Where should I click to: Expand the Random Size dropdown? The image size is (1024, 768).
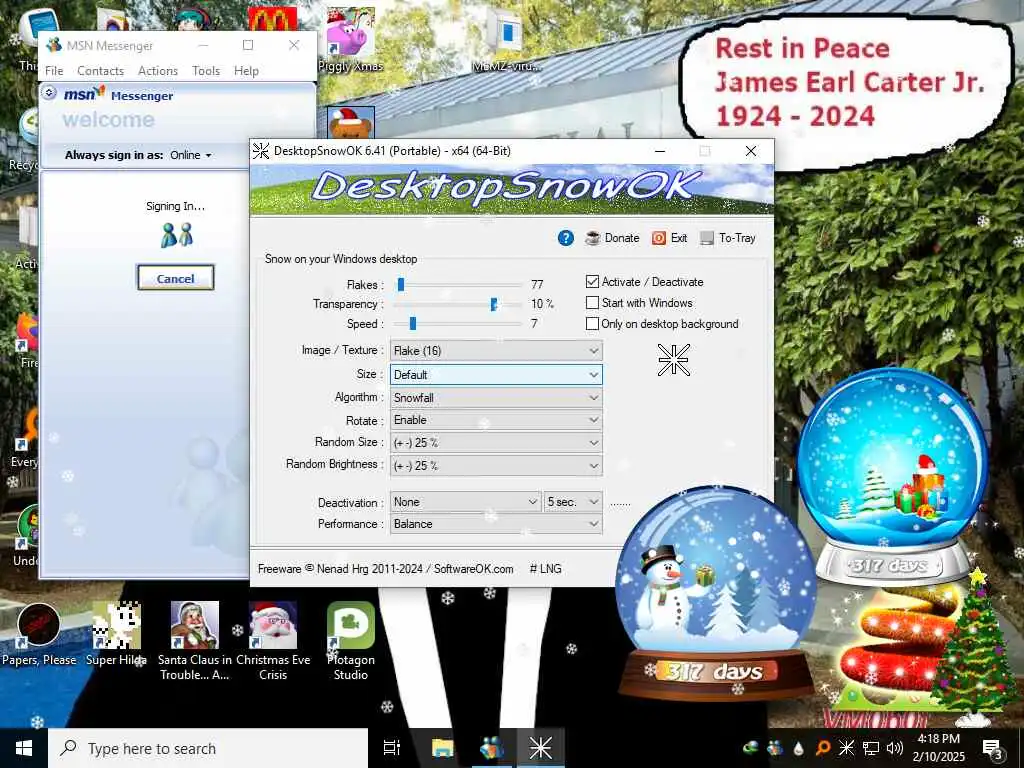[496, 443]
